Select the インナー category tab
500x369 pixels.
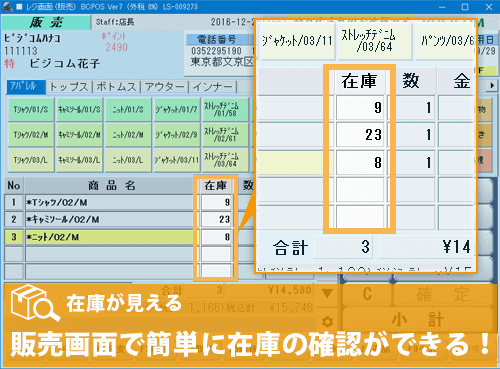pyautogui.click(x=212, y=87)
